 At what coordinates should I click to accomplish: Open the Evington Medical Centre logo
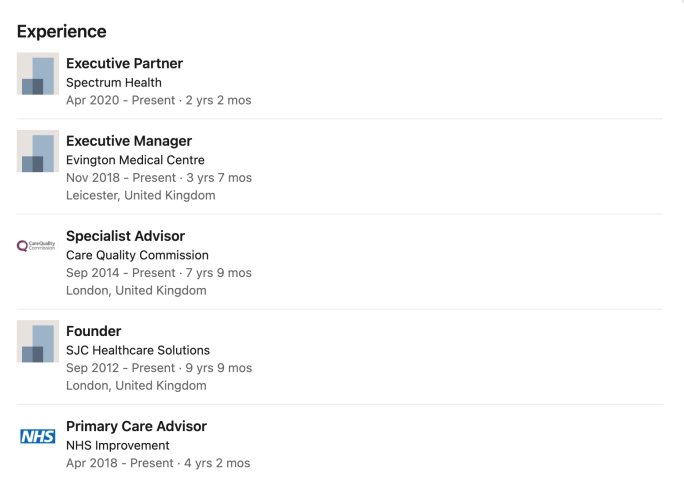coord(38,151)
